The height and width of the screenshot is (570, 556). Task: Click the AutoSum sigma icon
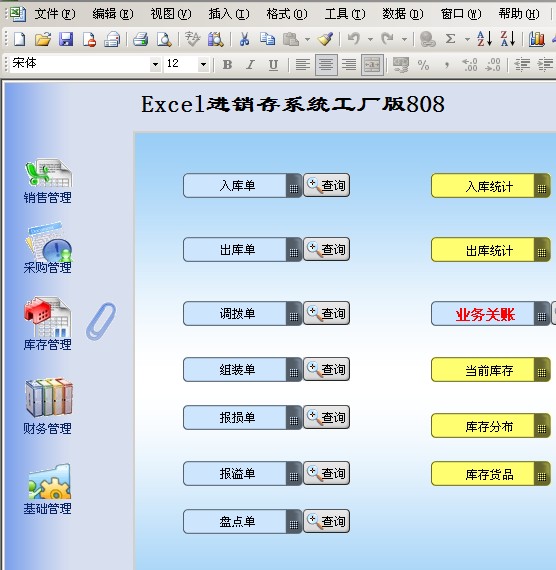coord(451,39)
